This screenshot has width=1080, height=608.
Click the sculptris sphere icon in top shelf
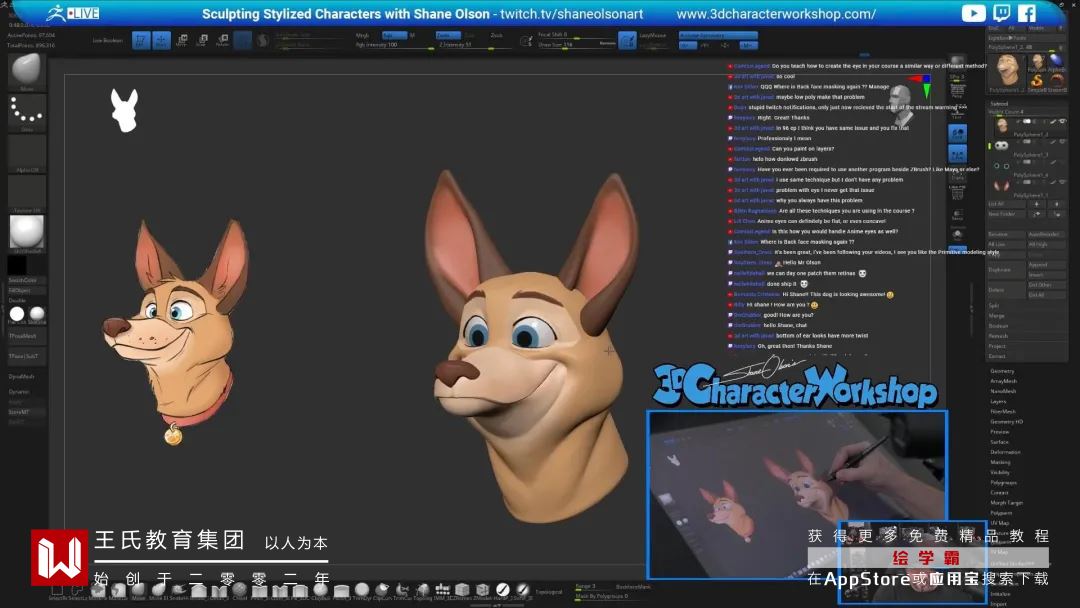(262, 41)
